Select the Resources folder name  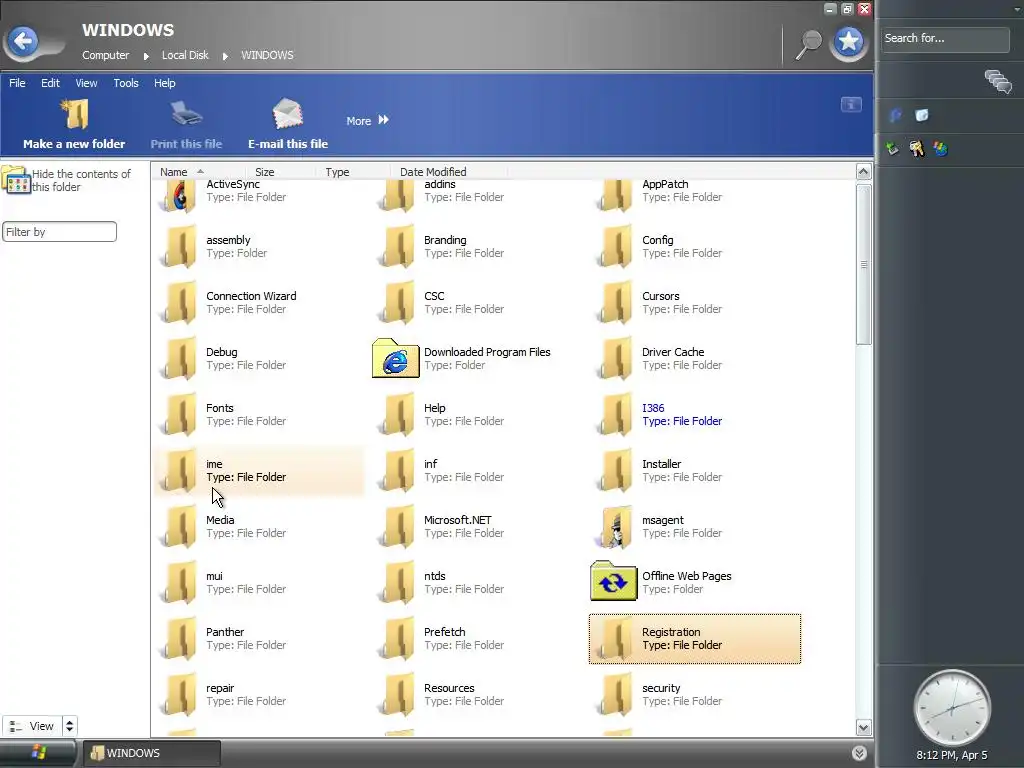click(449, 688)
